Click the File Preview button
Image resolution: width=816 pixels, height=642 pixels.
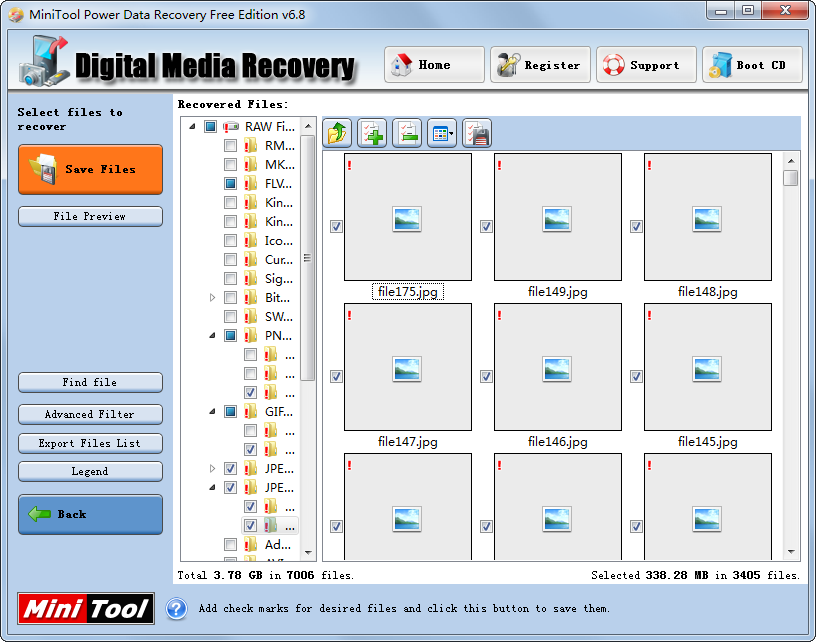91,216
